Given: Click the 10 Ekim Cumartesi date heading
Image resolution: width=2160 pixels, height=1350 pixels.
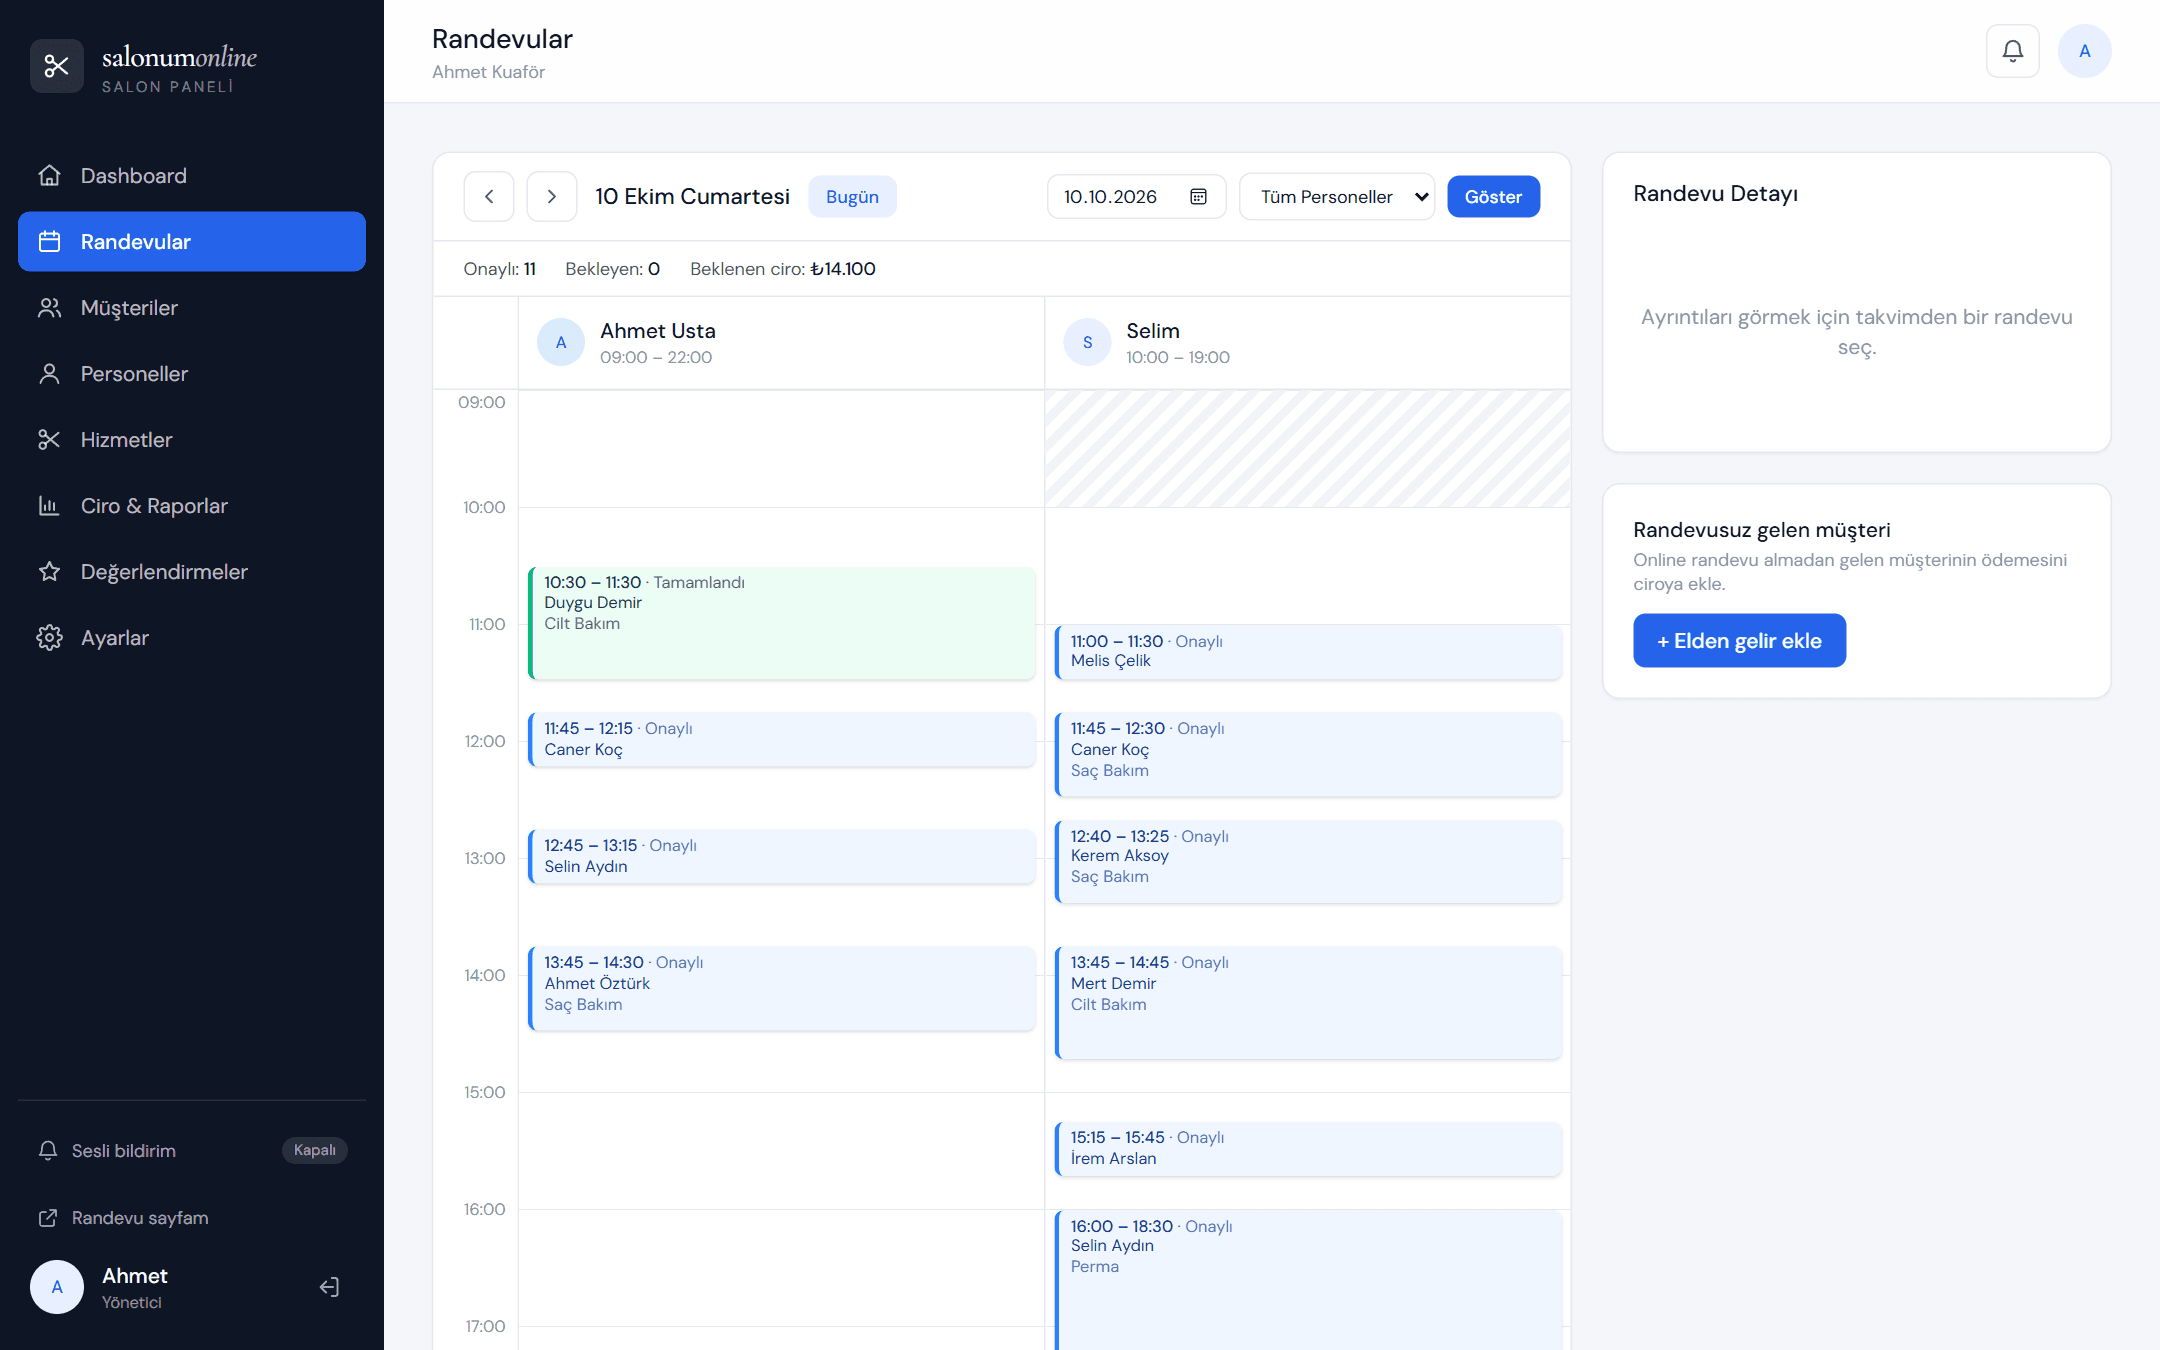Looking at the screenshot, I should coord(692,197).
